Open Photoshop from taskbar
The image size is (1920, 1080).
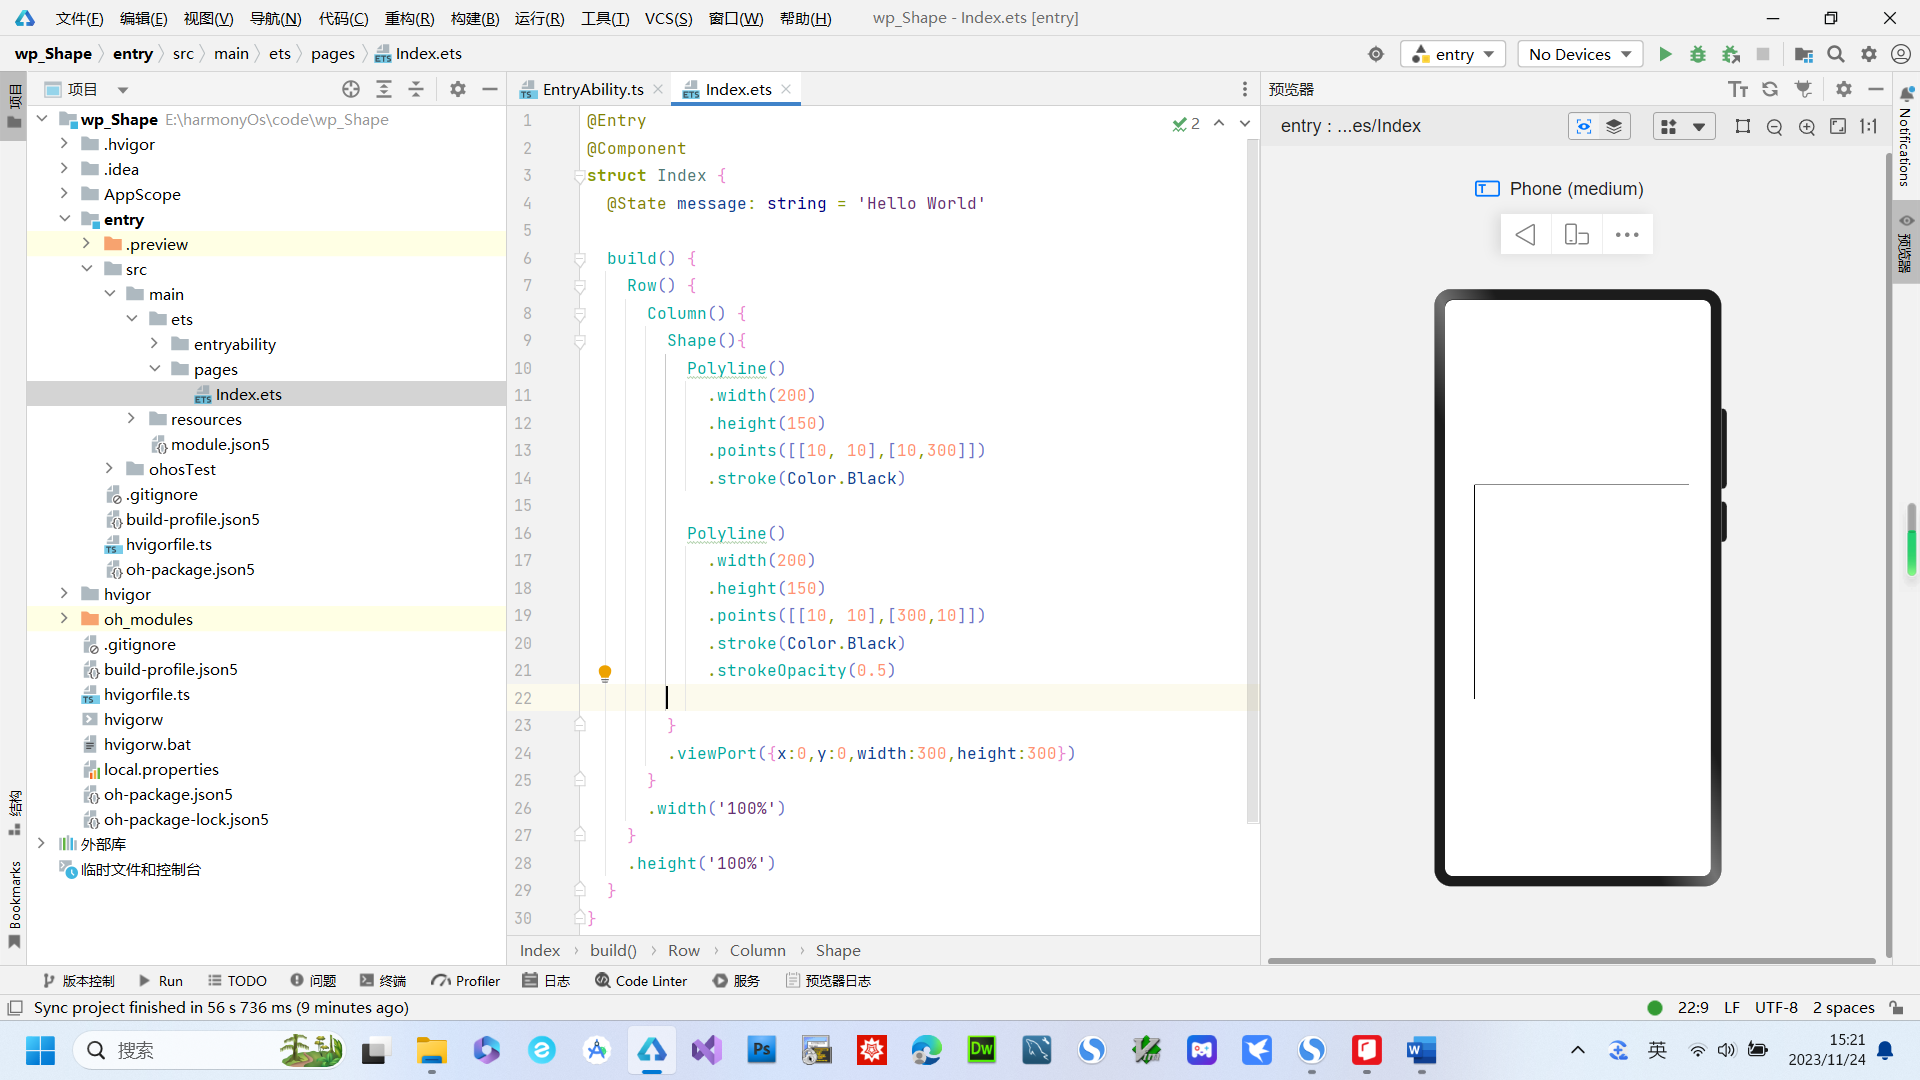pyautogui.click(x=762, y=1050)
